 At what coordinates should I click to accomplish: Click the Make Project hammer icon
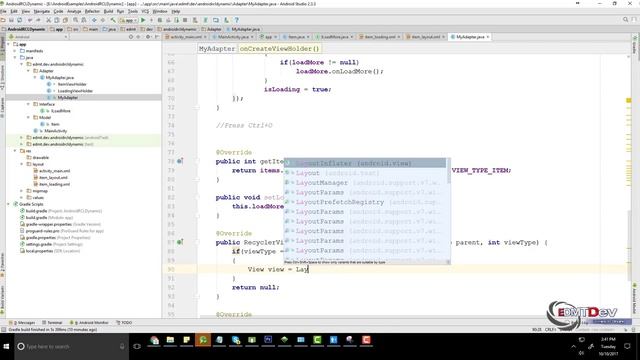point(113,20)
